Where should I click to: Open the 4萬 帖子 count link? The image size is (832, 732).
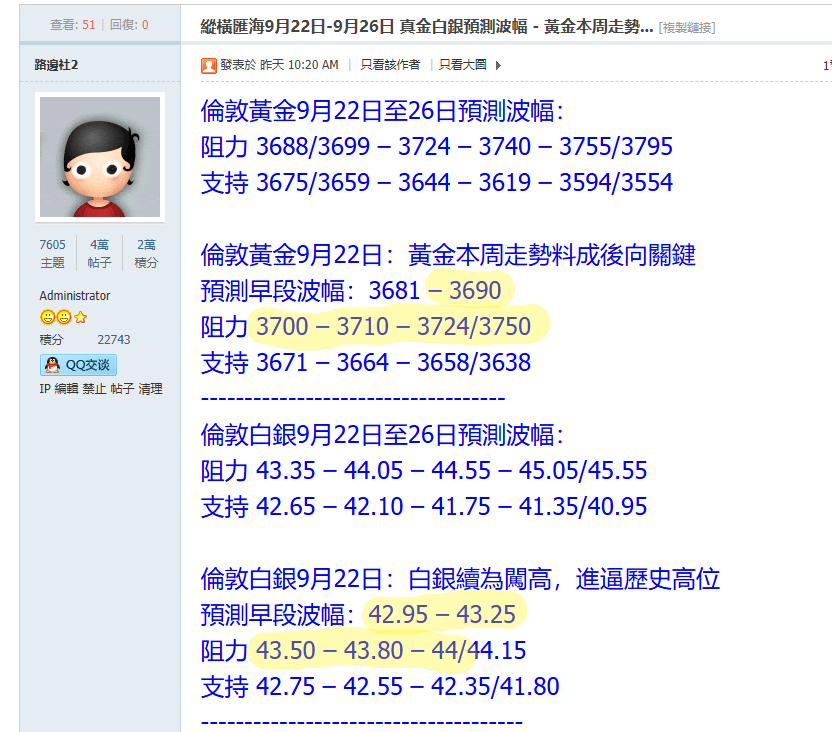(99, 245)
